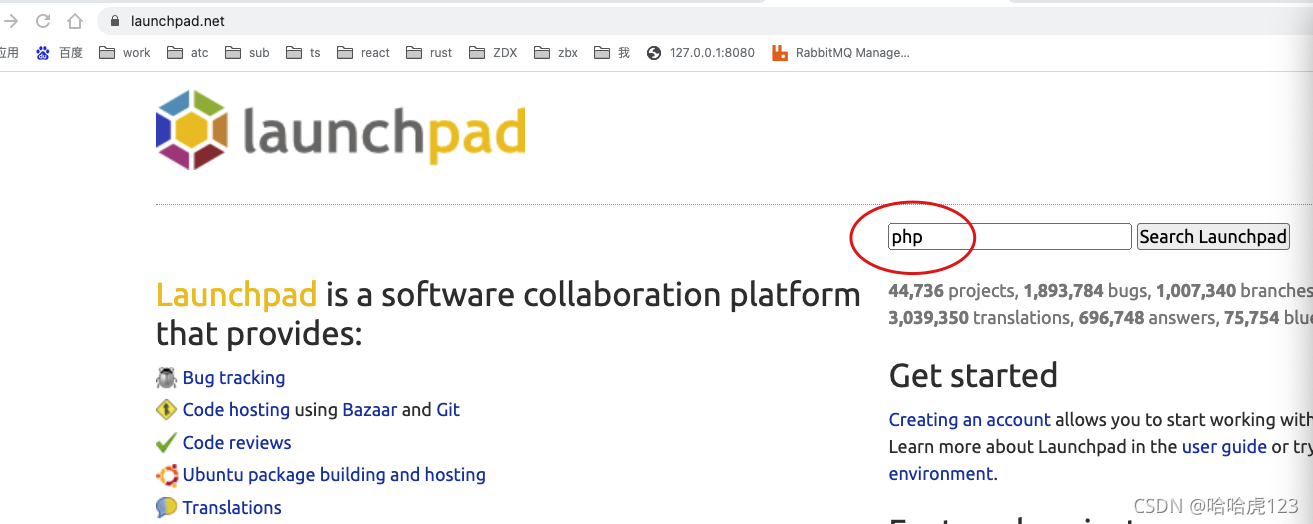Image resolution: width=1313 pixels, height=524 pixels.
Task: Open the 百度 bookmark
Action: tap(60, 53)
